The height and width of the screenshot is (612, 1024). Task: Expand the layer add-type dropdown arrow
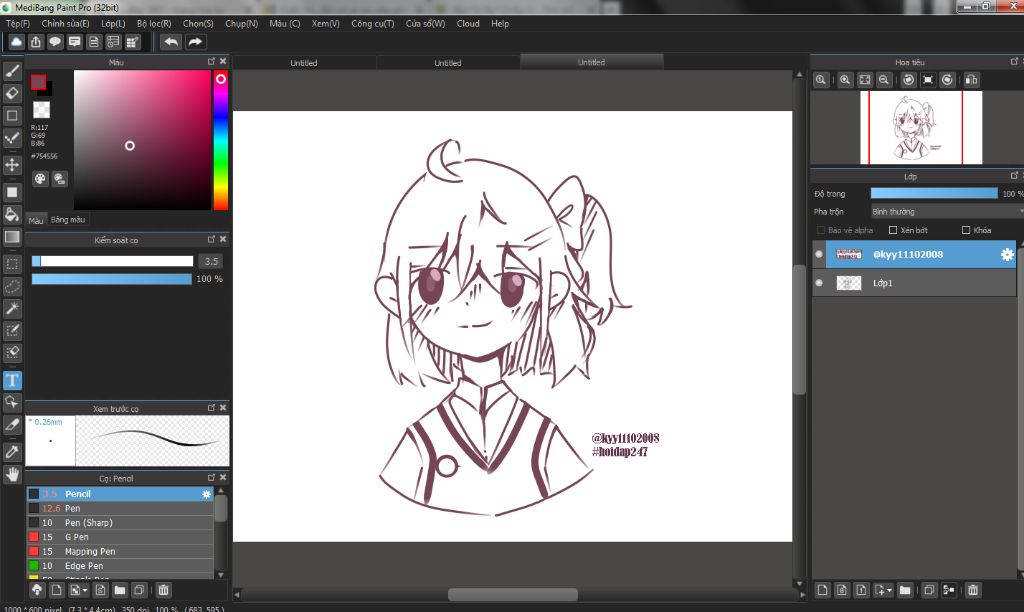(x=889, y=590)
